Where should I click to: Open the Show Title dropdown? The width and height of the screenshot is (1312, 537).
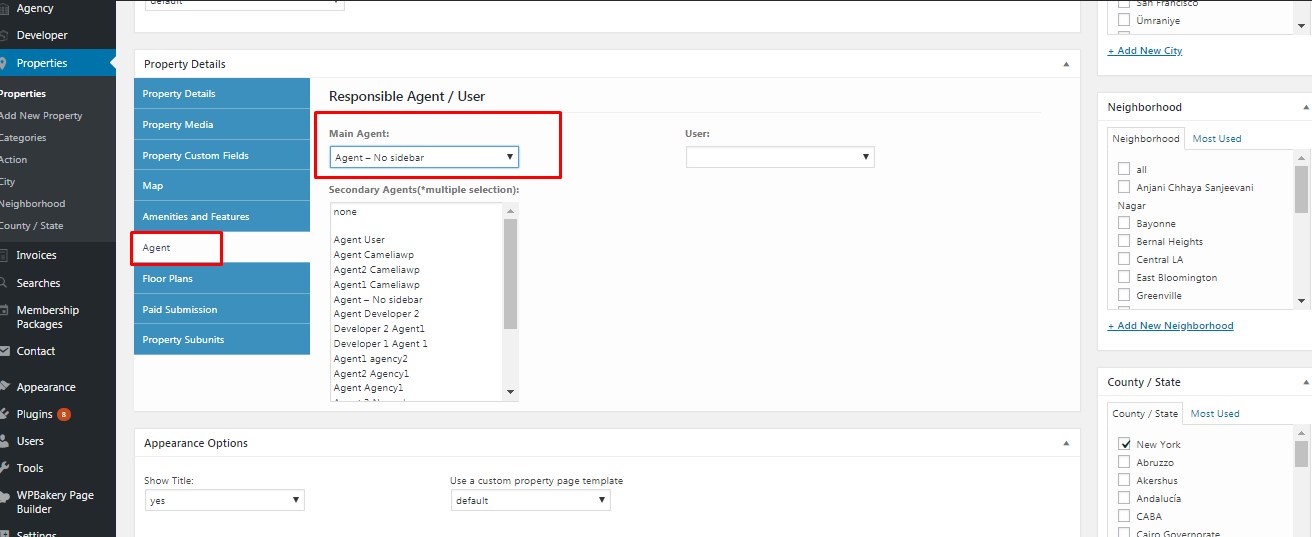coord(224,500)
